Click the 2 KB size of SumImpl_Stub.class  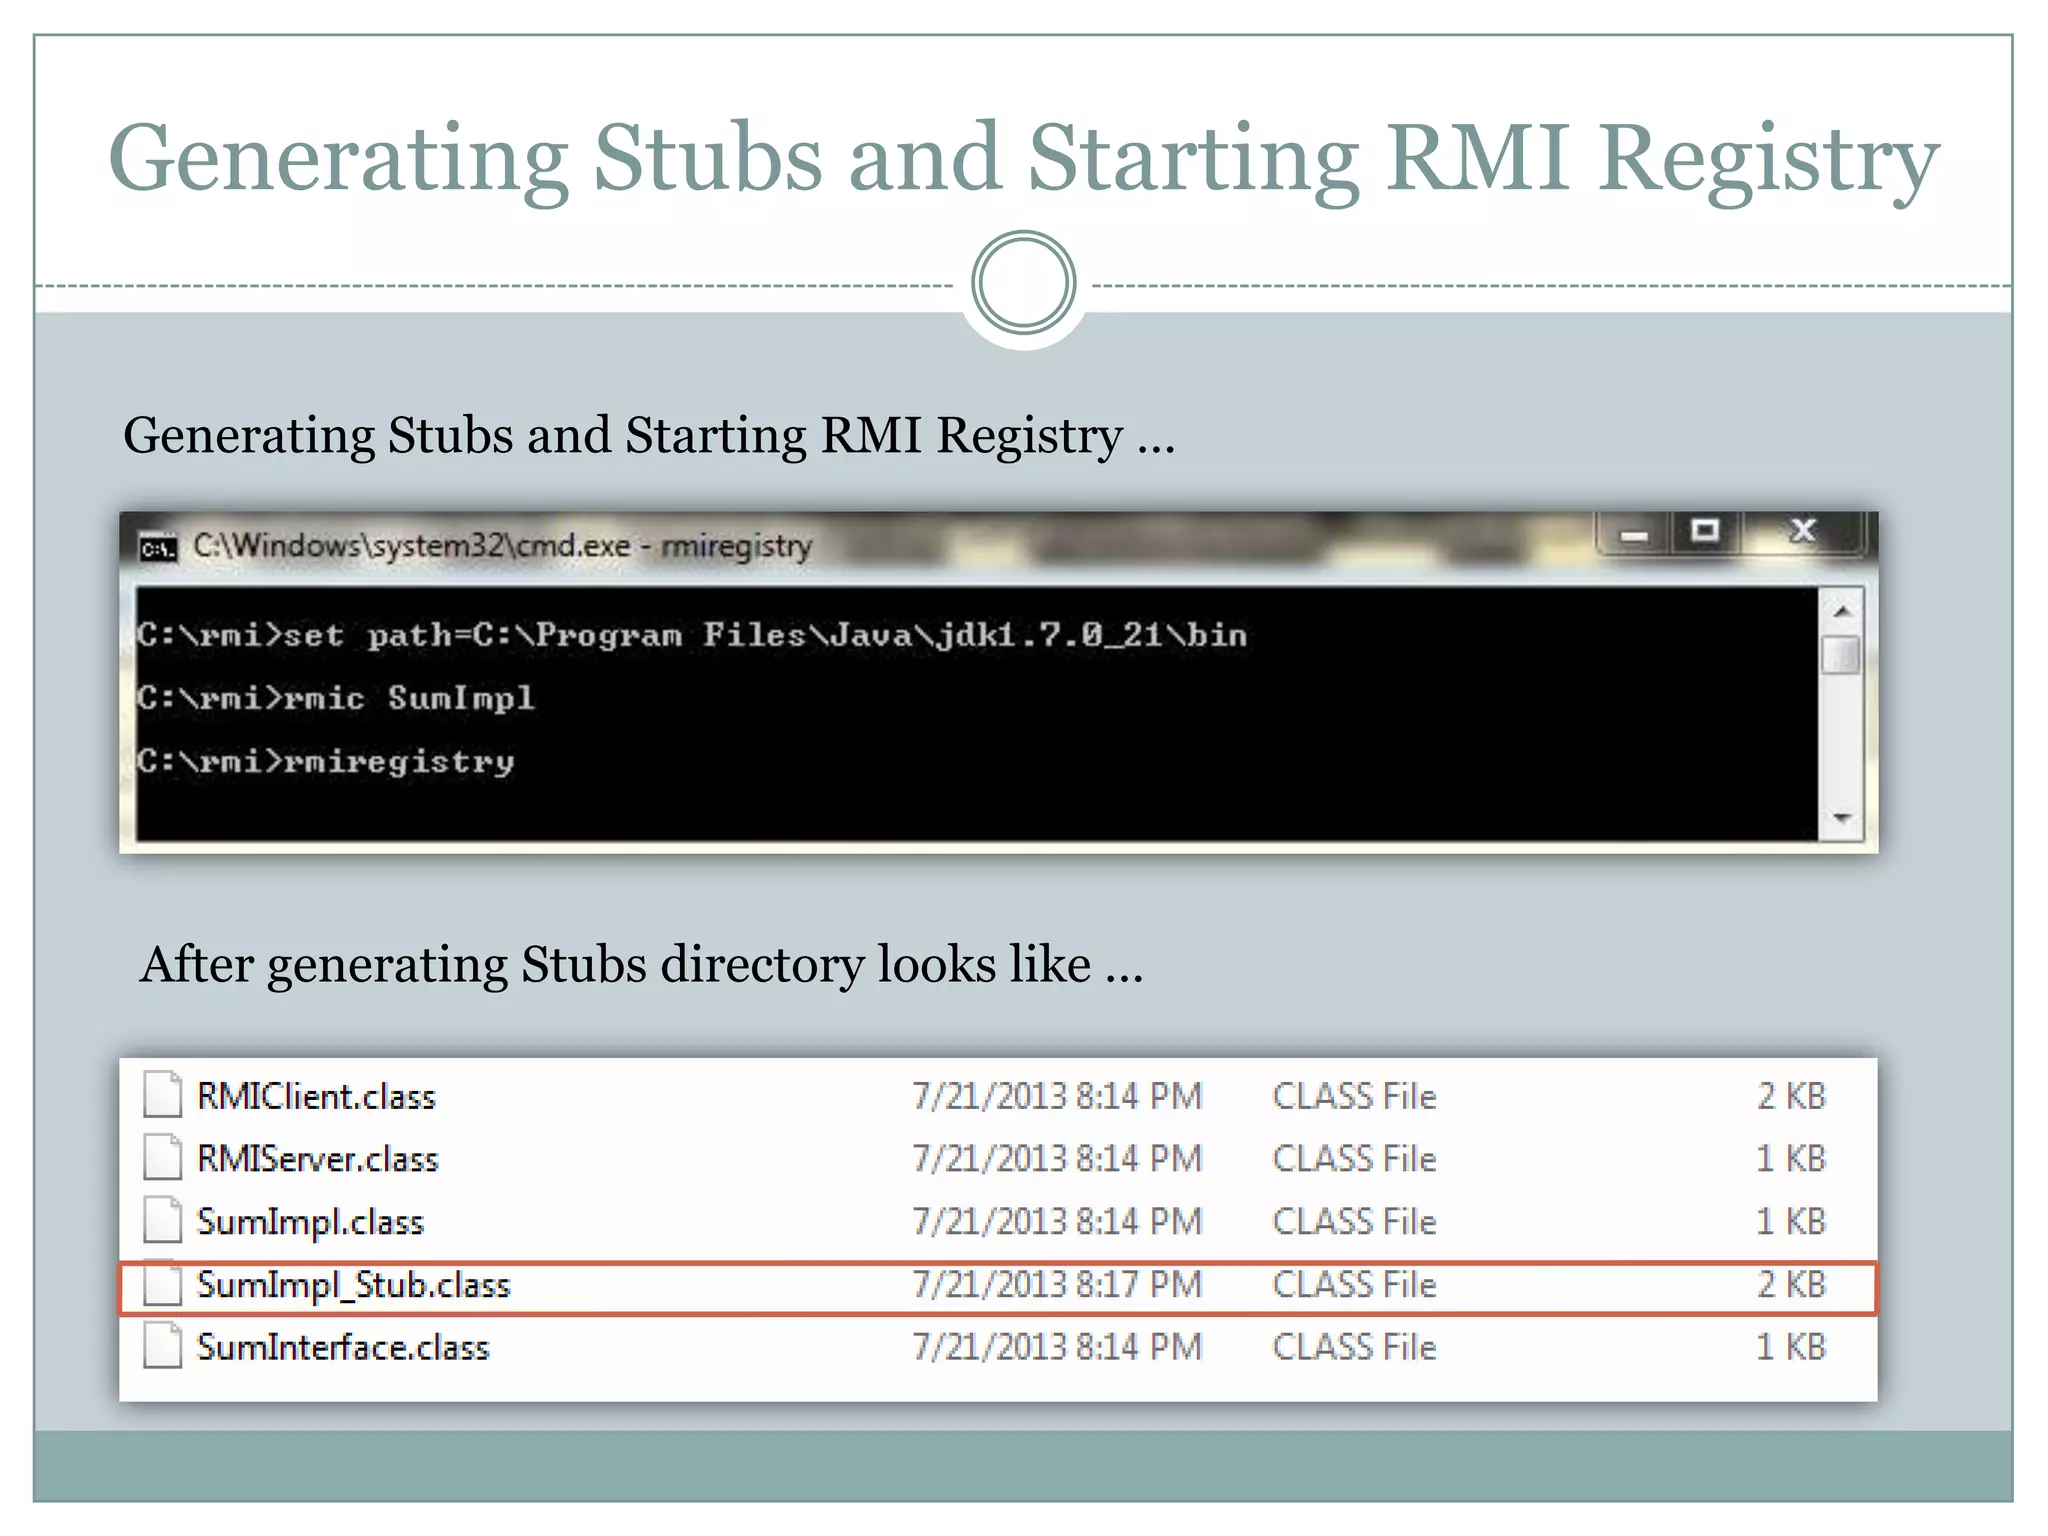click(1791, 1284)
